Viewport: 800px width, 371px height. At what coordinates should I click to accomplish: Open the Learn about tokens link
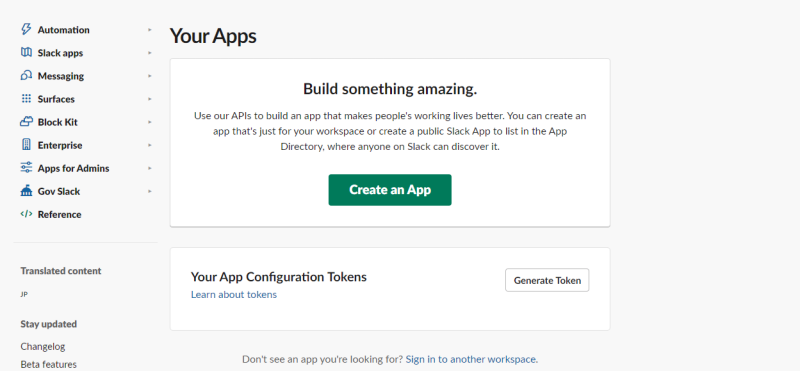coord(234,294)
